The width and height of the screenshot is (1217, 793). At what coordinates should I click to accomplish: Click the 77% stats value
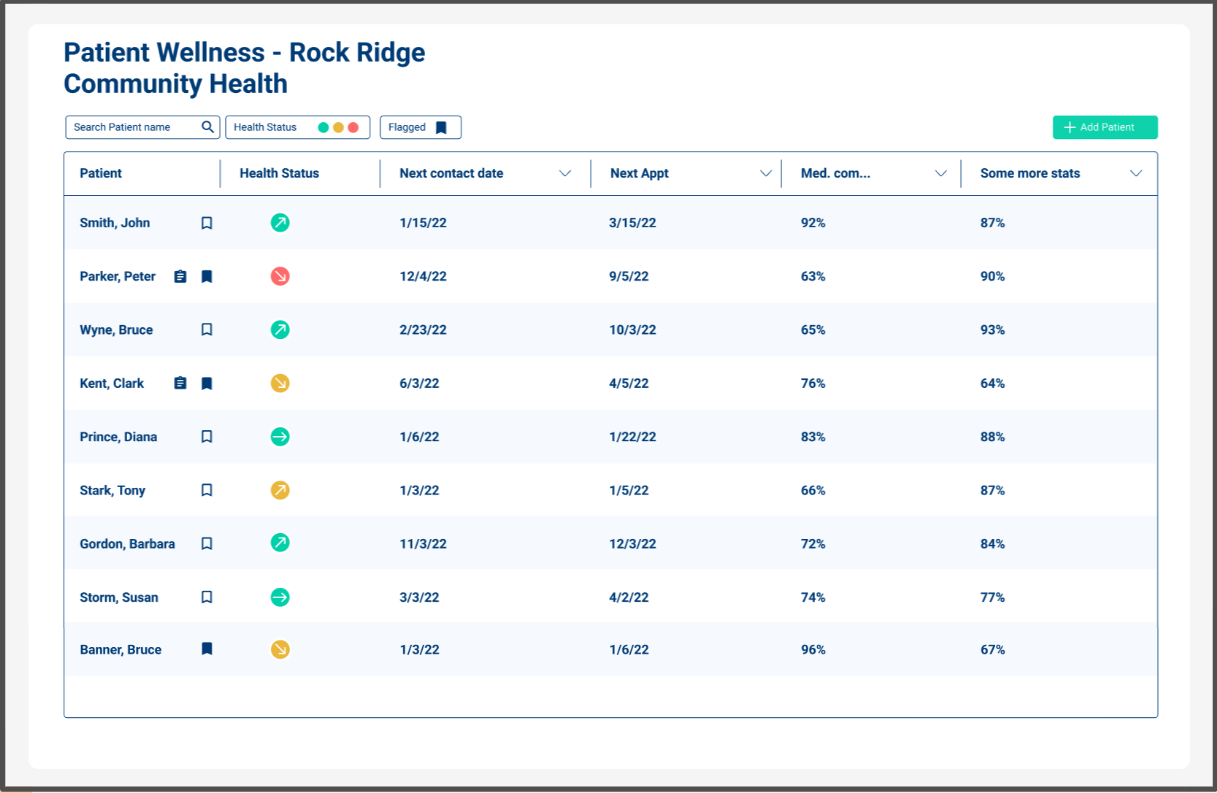[992, 597]
